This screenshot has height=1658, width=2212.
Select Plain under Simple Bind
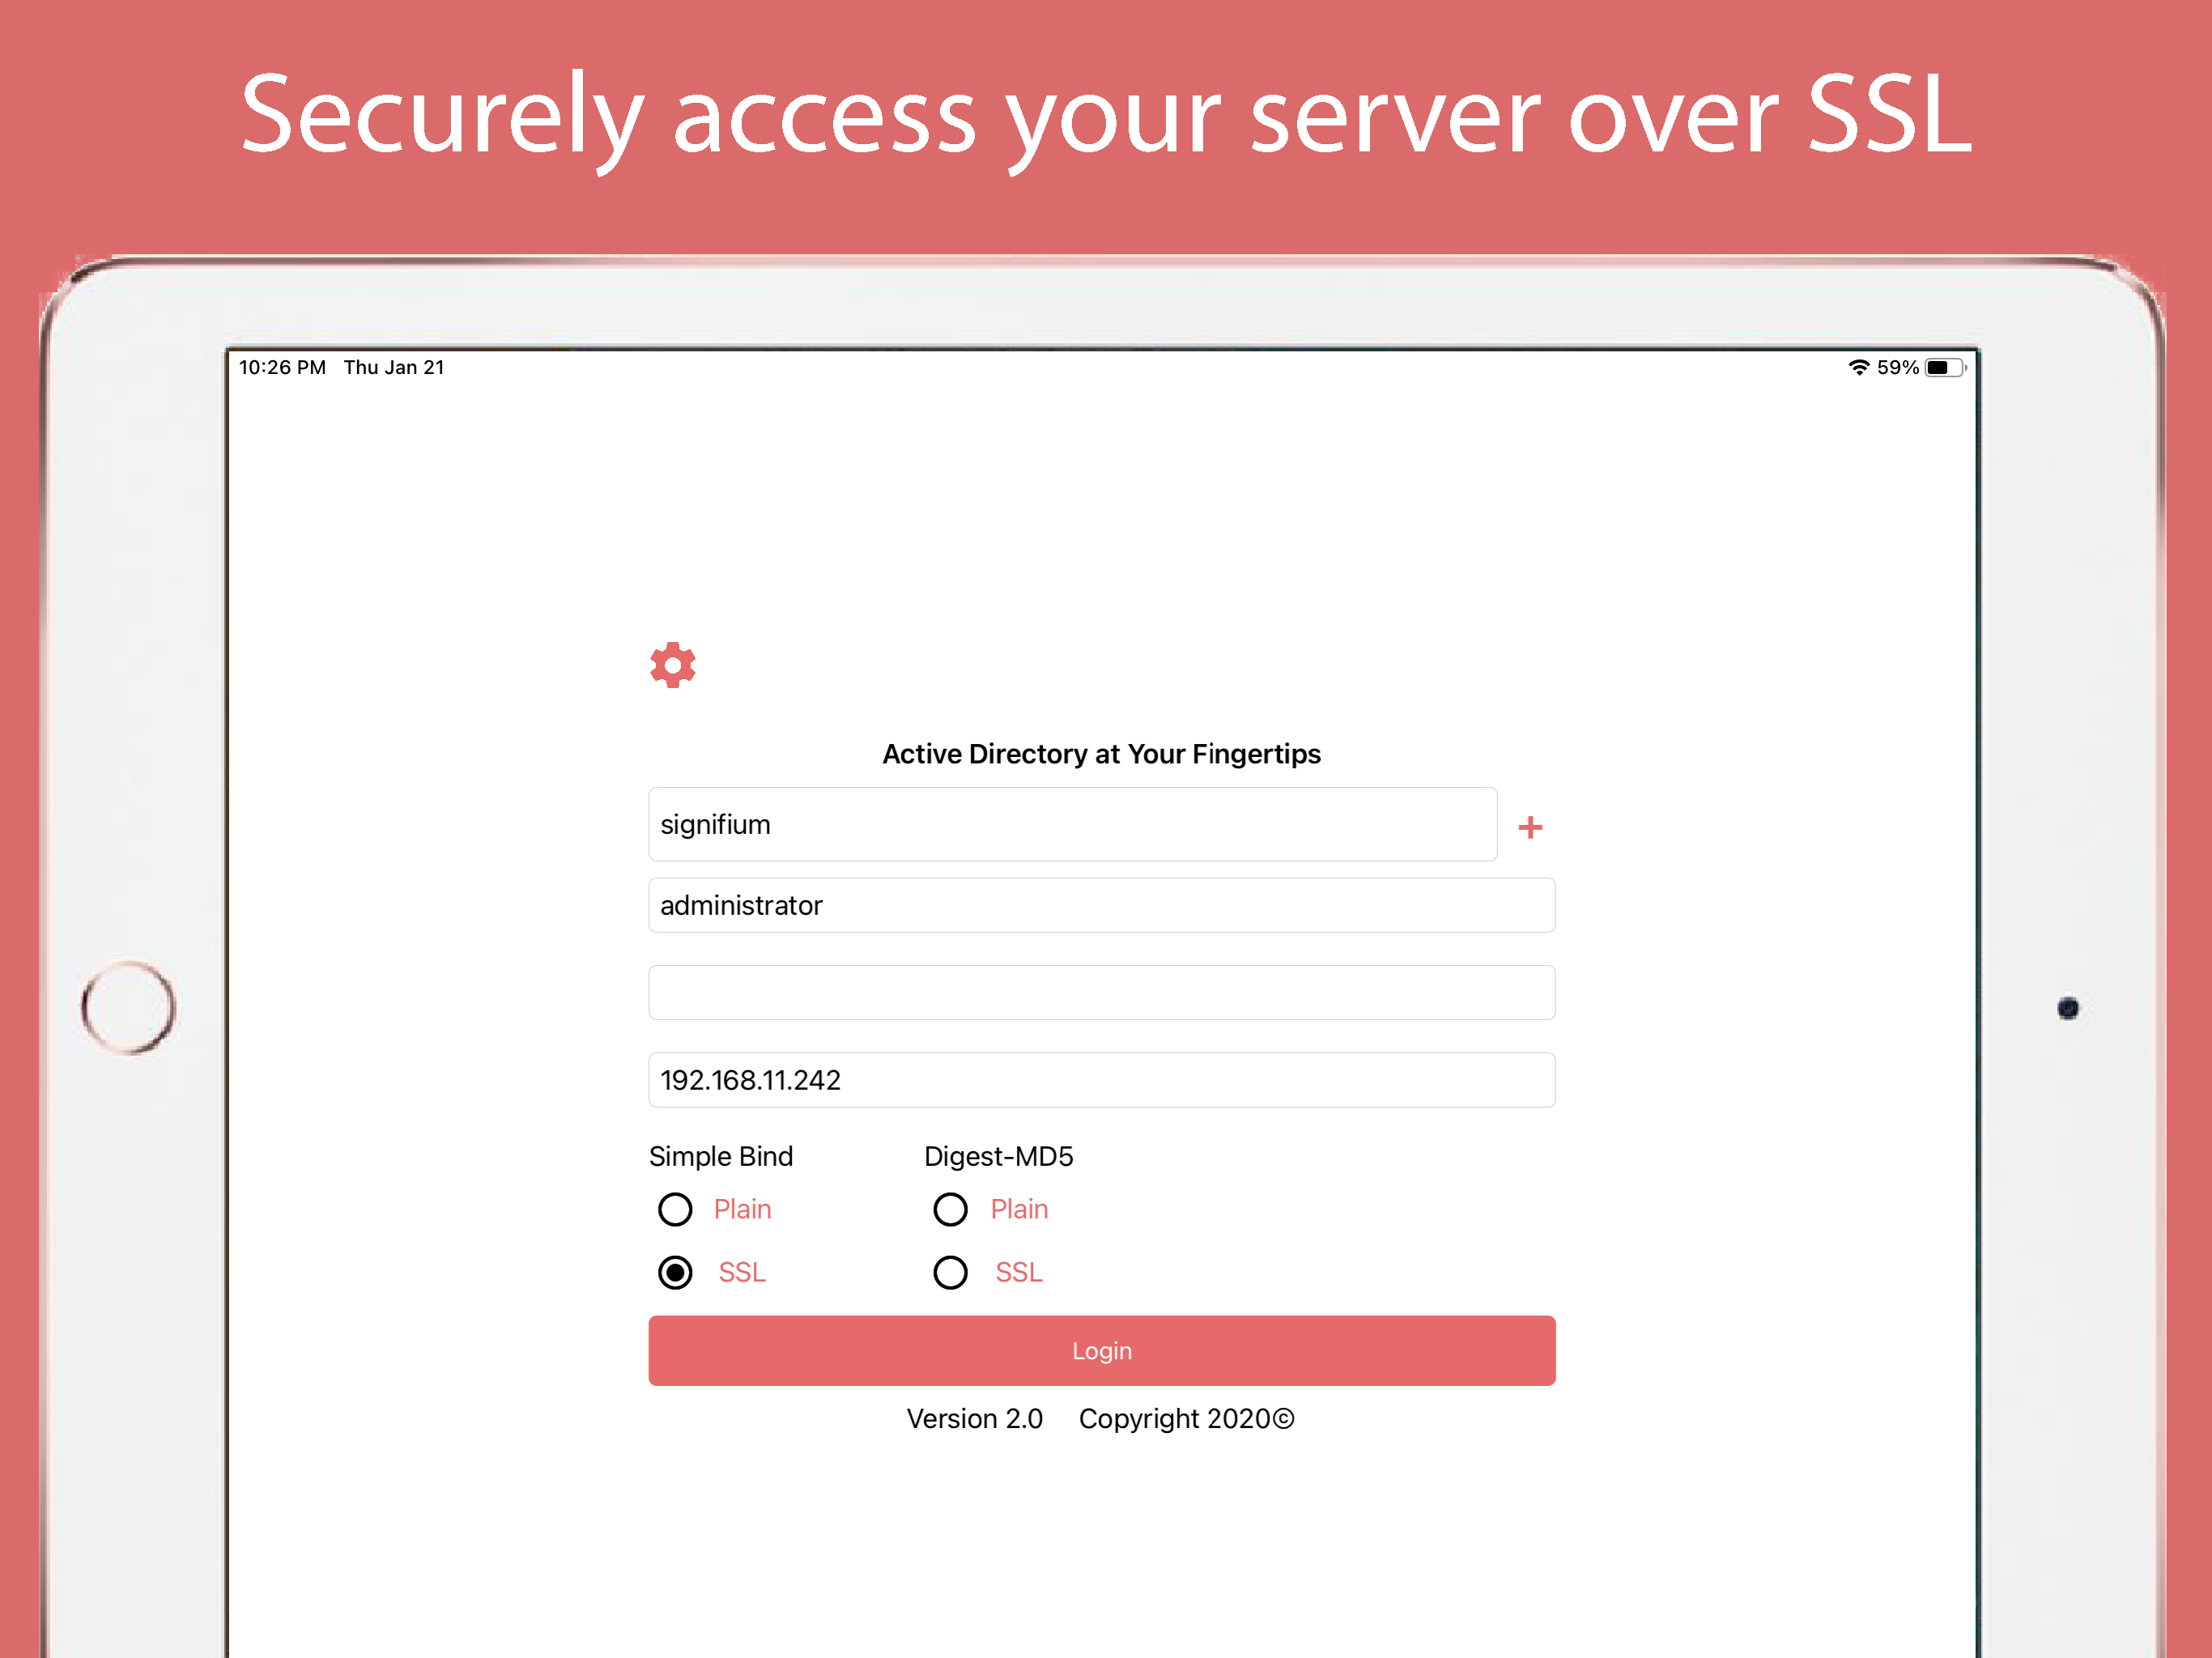675,1209
